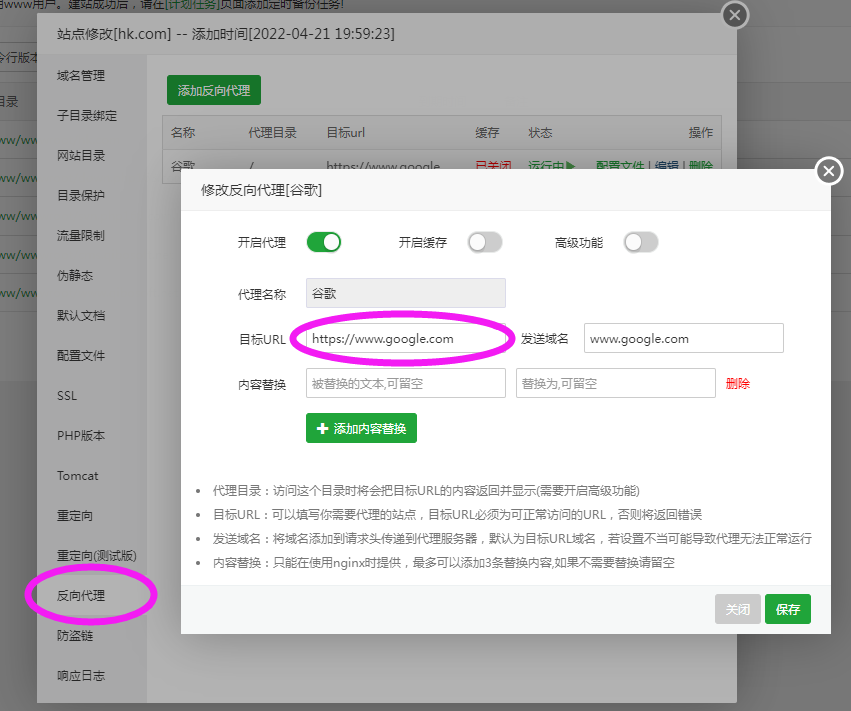Click the 代理目录 help text line
Viewport: 851px width, 711px height.
[x=426, y=491]
